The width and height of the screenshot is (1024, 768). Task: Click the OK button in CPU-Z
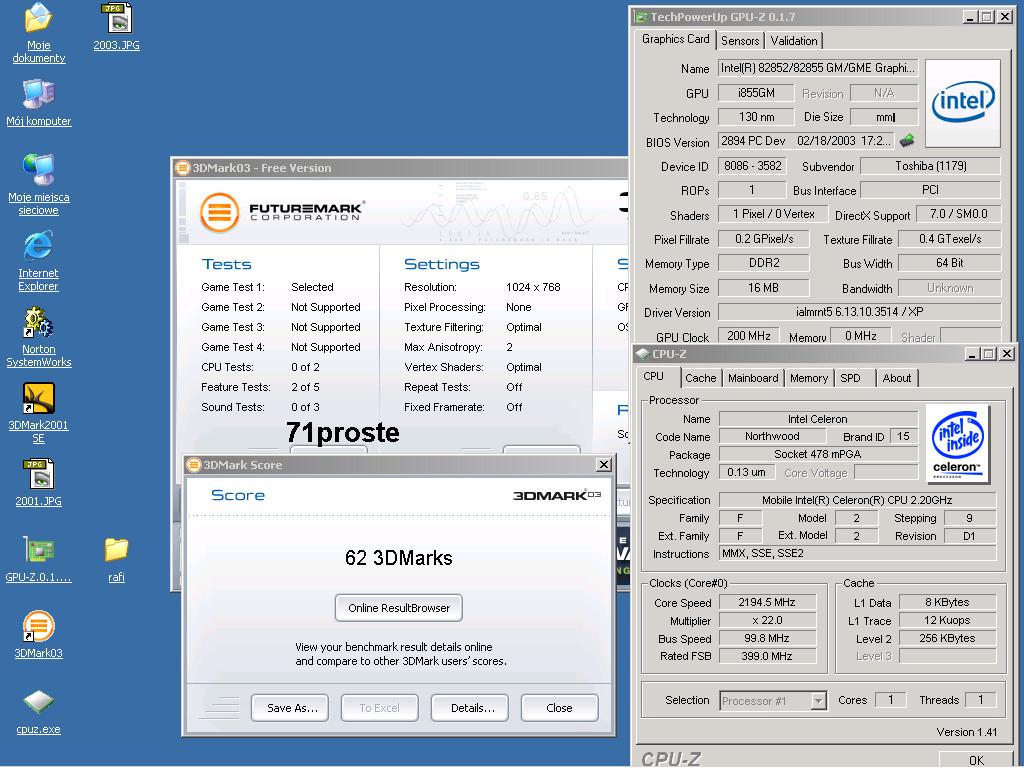point(976,760)
